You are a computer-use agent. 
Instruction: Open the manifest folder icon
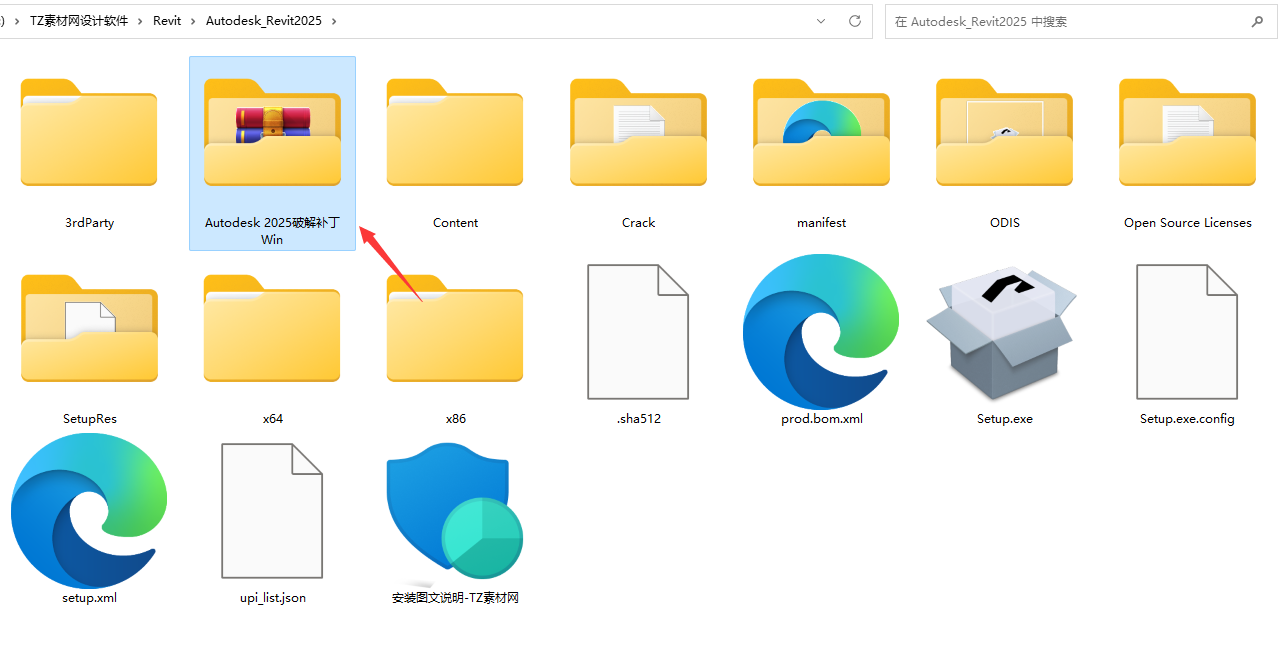point(821,132)
